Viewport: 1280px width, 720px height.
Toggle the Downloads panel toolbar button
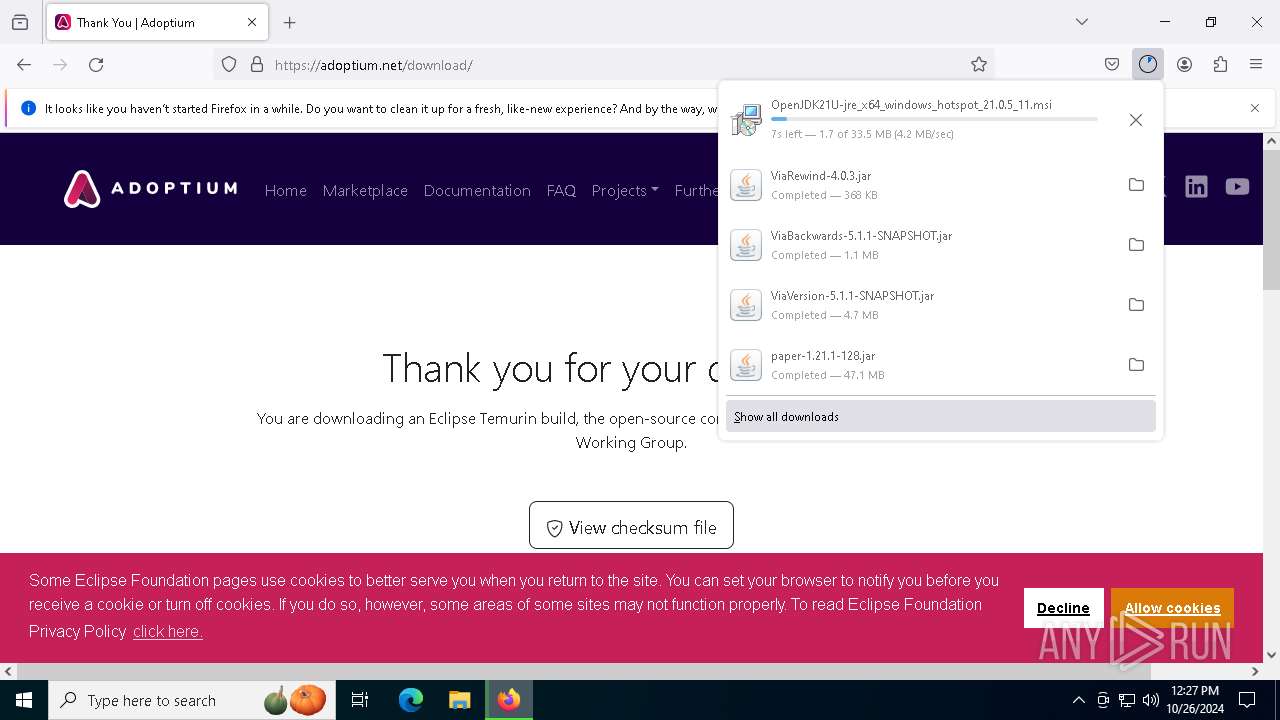(1147, 64)
